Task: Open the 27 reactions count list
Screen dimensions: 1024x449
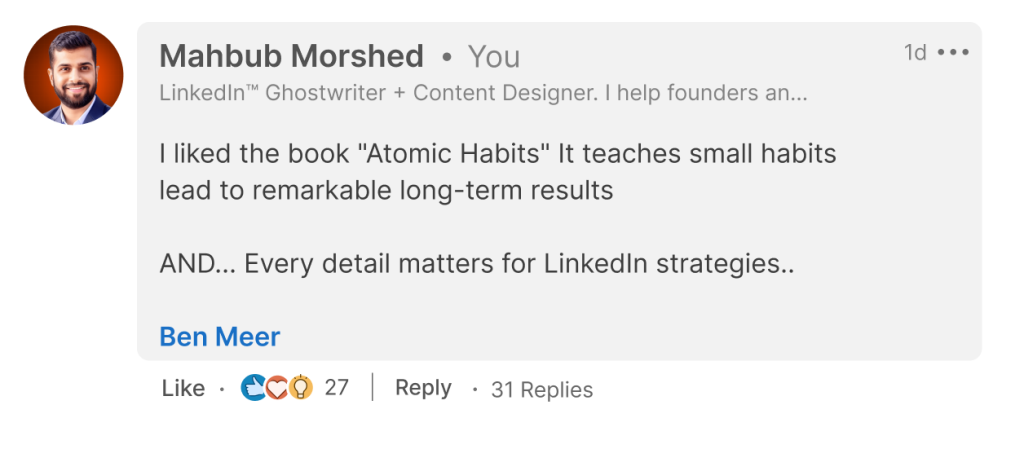Action: click(x=336, y=388)
